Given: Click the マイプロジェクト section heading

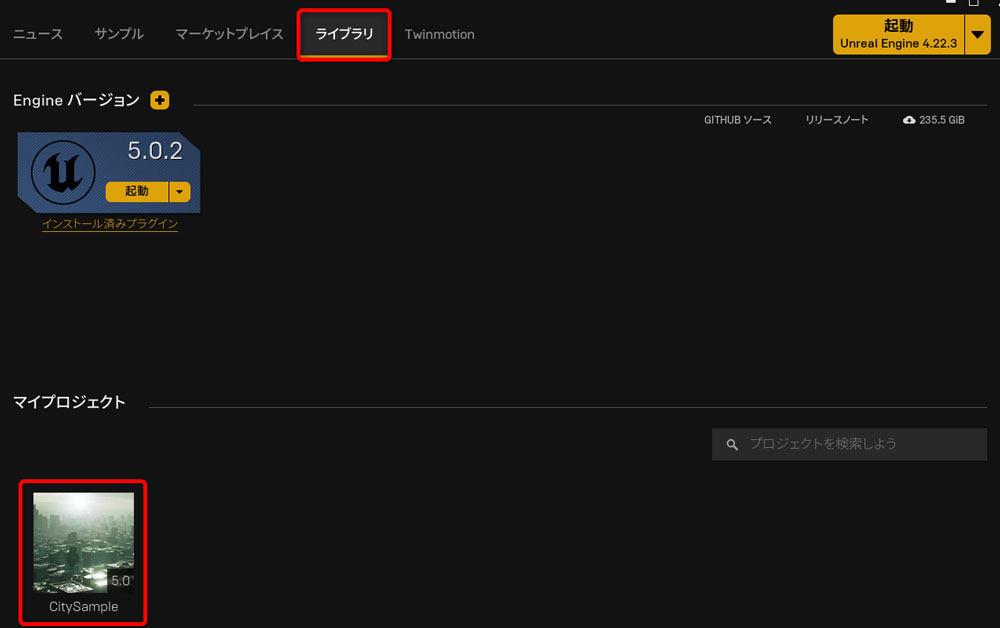Looking at the screenshot, I should click(69, 402).
